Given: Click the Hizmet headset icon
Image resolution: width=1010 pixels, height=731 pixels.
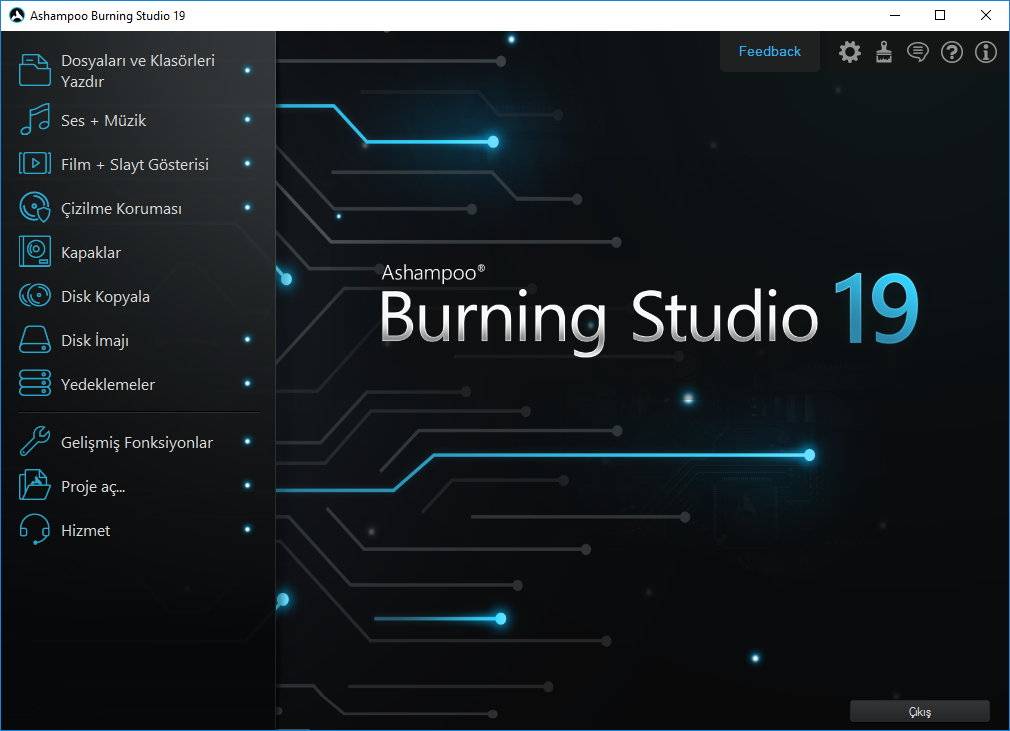Looking at the screenshot, I should pos(35,530).
